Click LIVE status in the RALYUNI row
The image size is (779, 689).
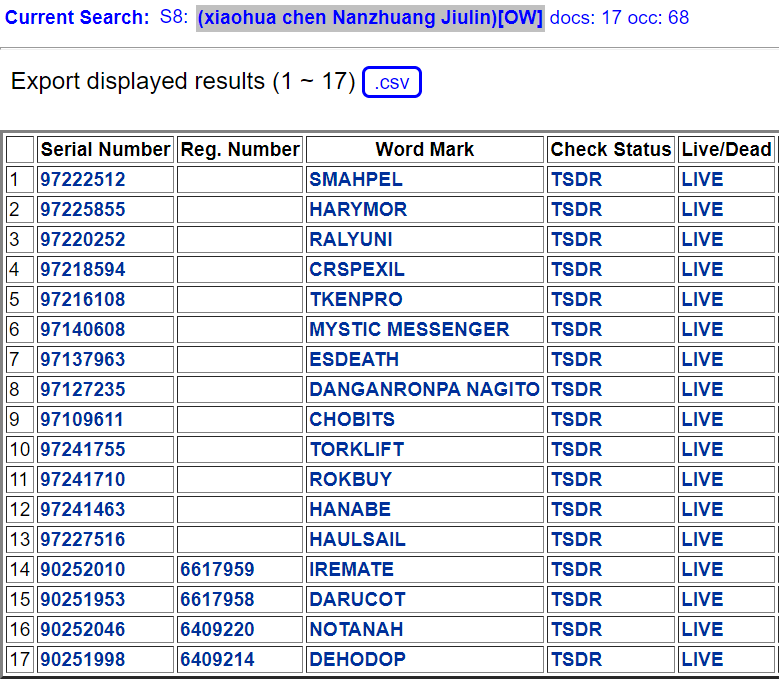point(702,239)
